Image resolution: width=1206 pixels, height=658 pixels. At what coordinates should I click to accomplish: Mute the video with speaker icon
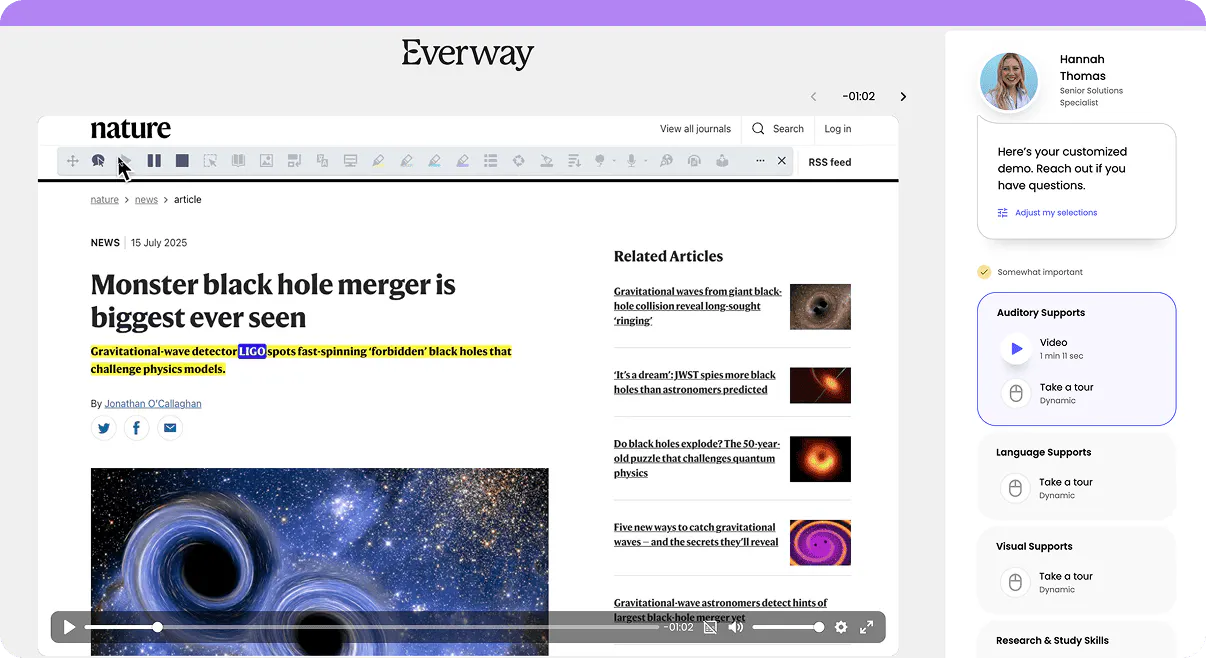[x=737, y=627]
